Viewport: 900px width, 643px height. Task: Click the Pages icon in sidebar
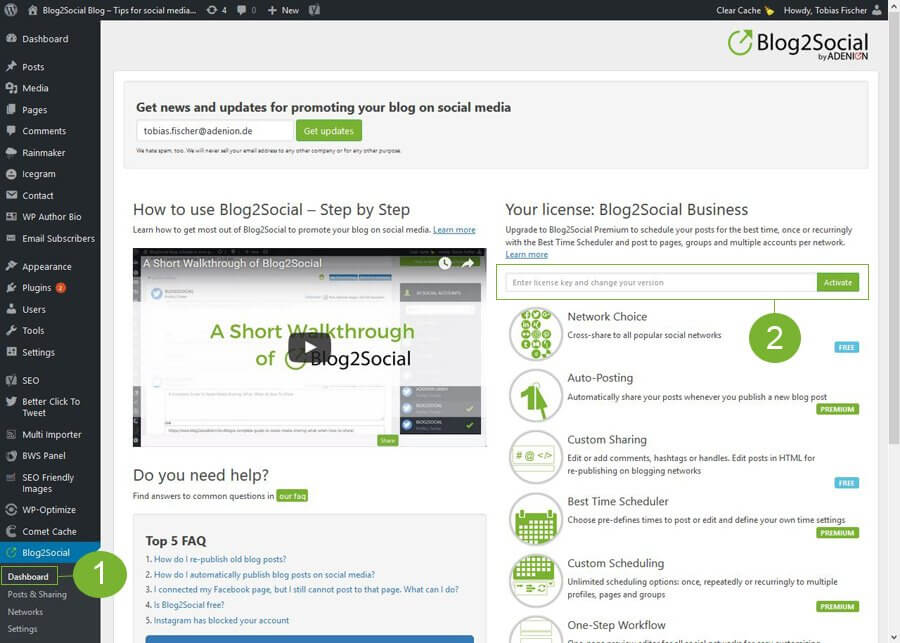pos(11,110)
